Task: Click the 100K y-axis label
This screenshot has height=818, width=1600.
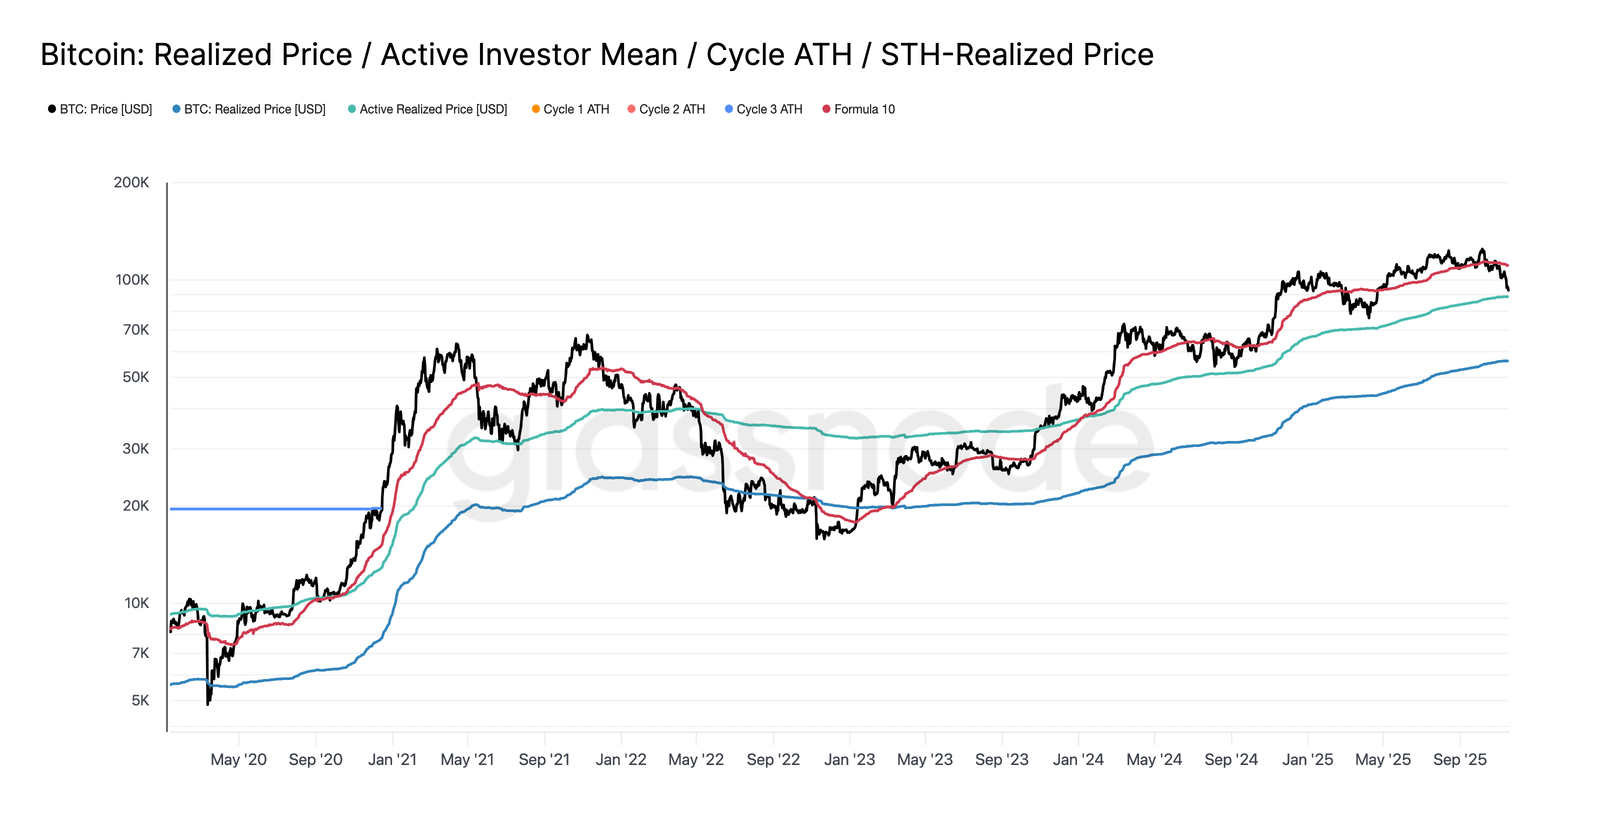Action: click(131, 279)
